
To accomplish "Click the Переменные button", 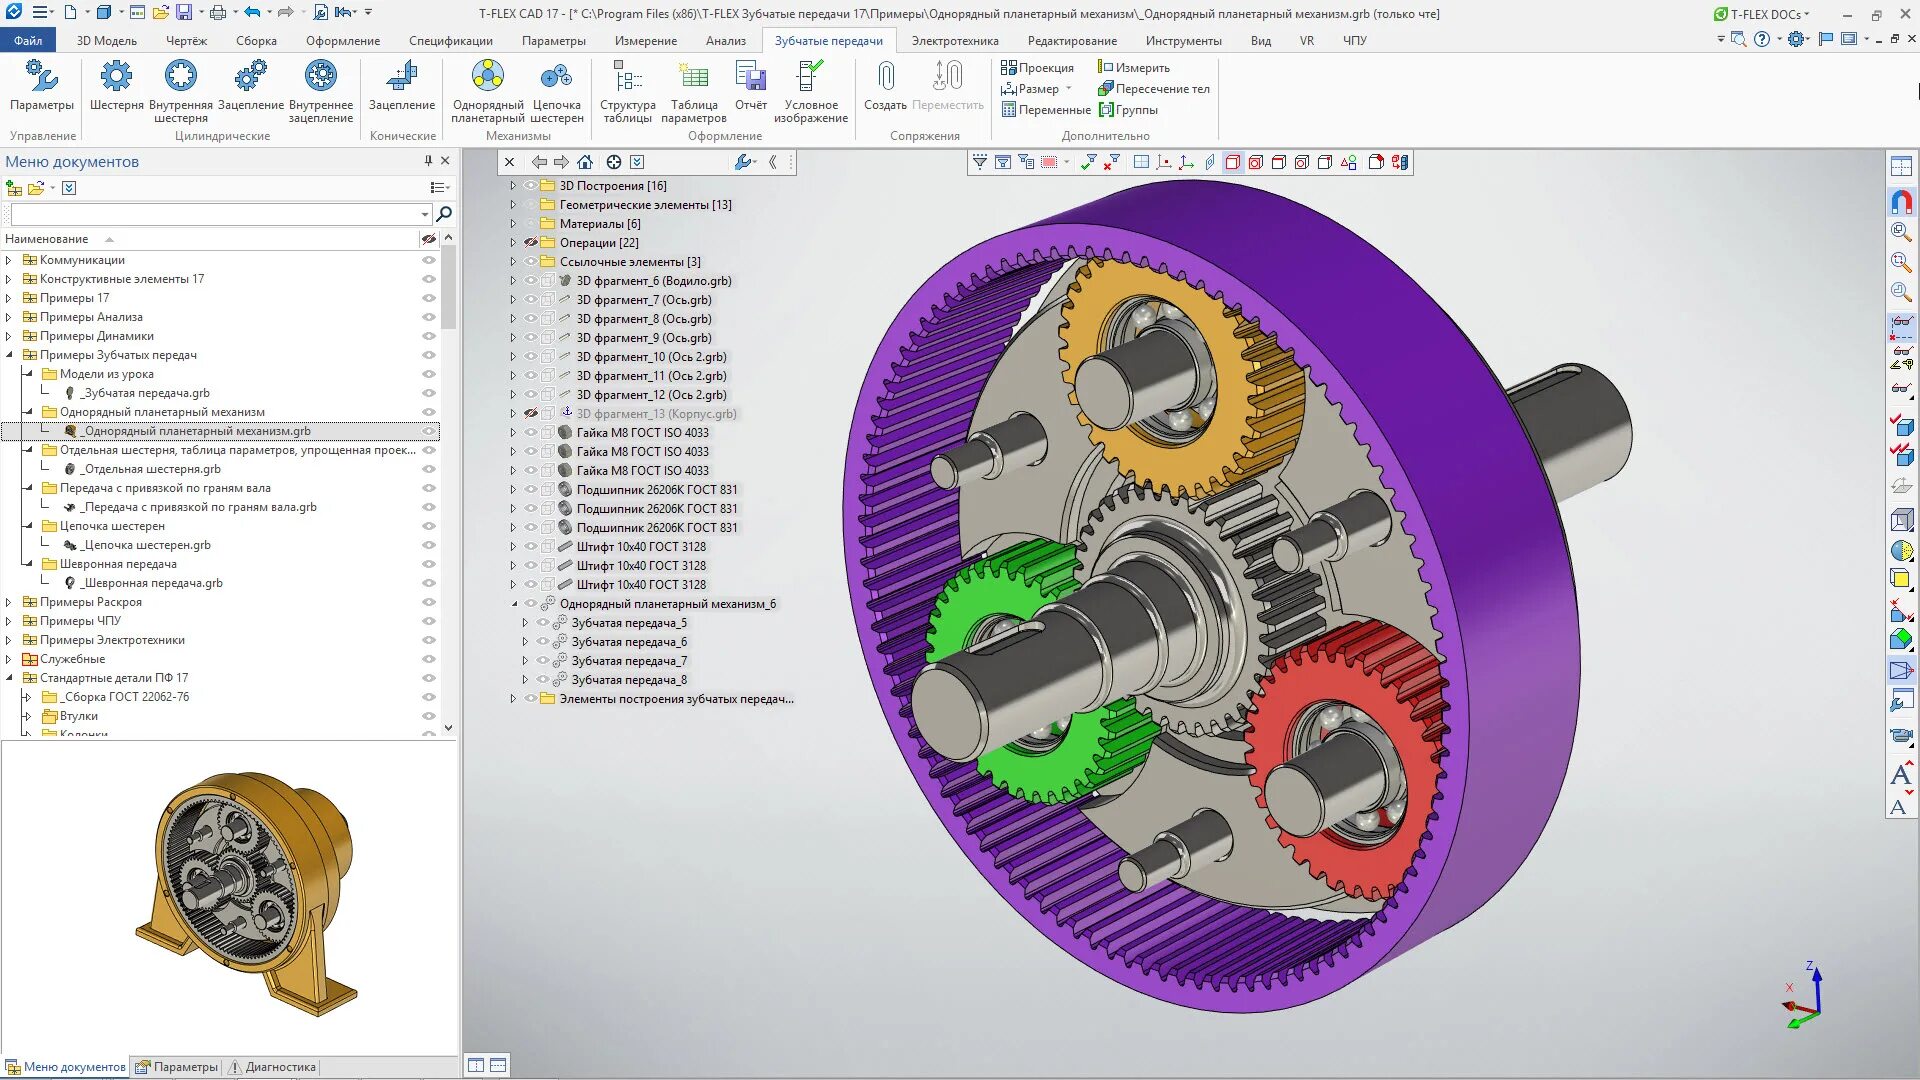I will click(x=1046, y=110).
